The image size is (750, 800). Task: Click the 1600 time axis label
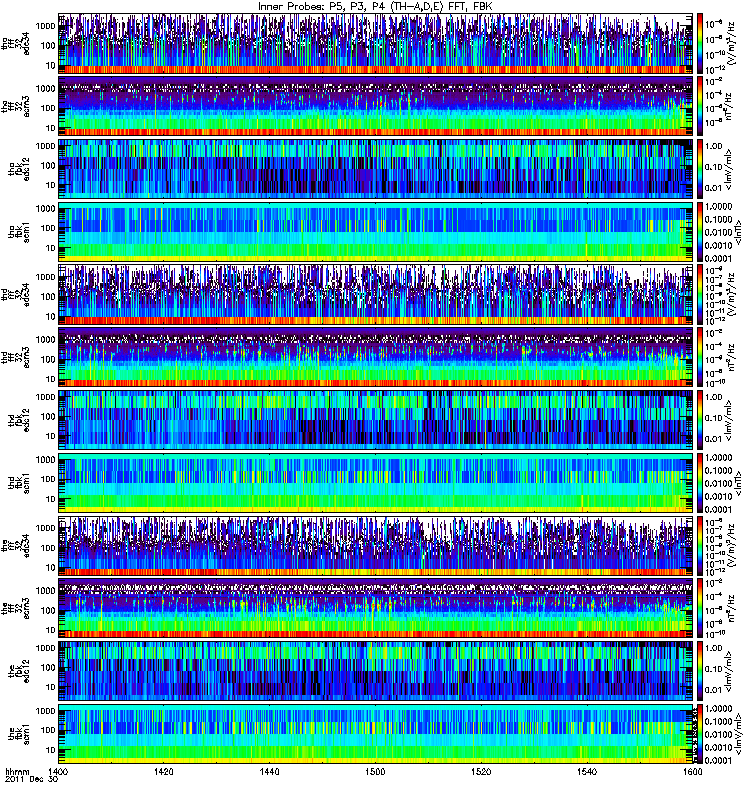point(692,771)
